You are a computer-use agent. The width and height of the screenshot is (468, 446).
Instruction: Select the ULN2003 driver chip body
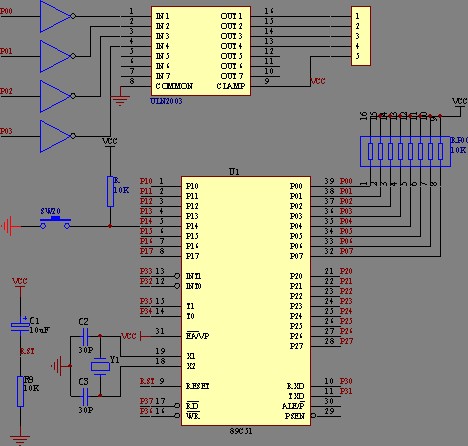pyautogui.click(x=201, y=51)
